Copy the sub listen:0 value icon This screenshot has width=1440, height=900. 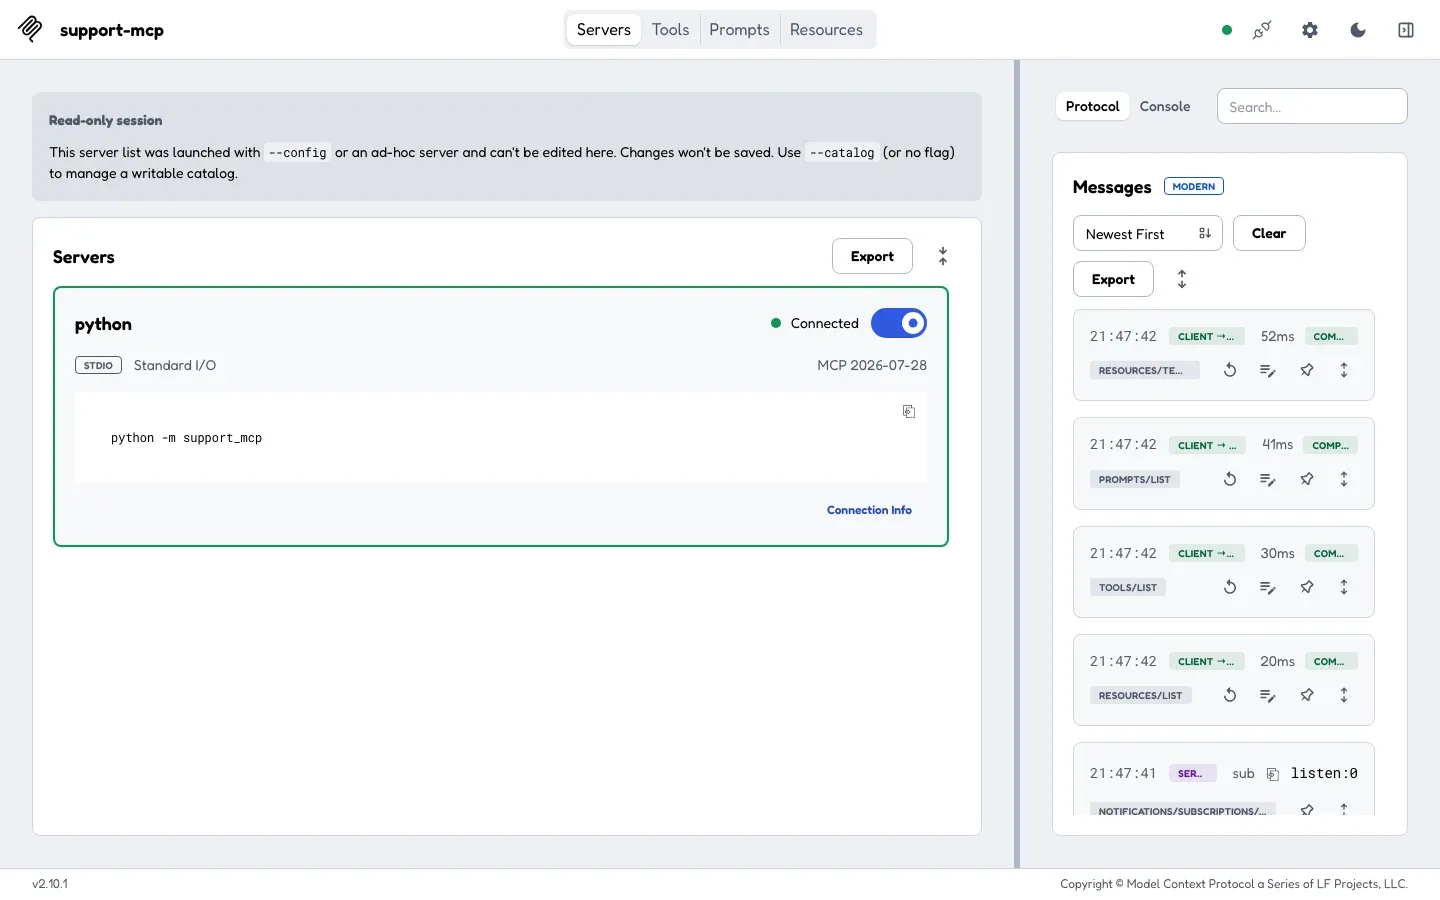tap(1273, 774)
